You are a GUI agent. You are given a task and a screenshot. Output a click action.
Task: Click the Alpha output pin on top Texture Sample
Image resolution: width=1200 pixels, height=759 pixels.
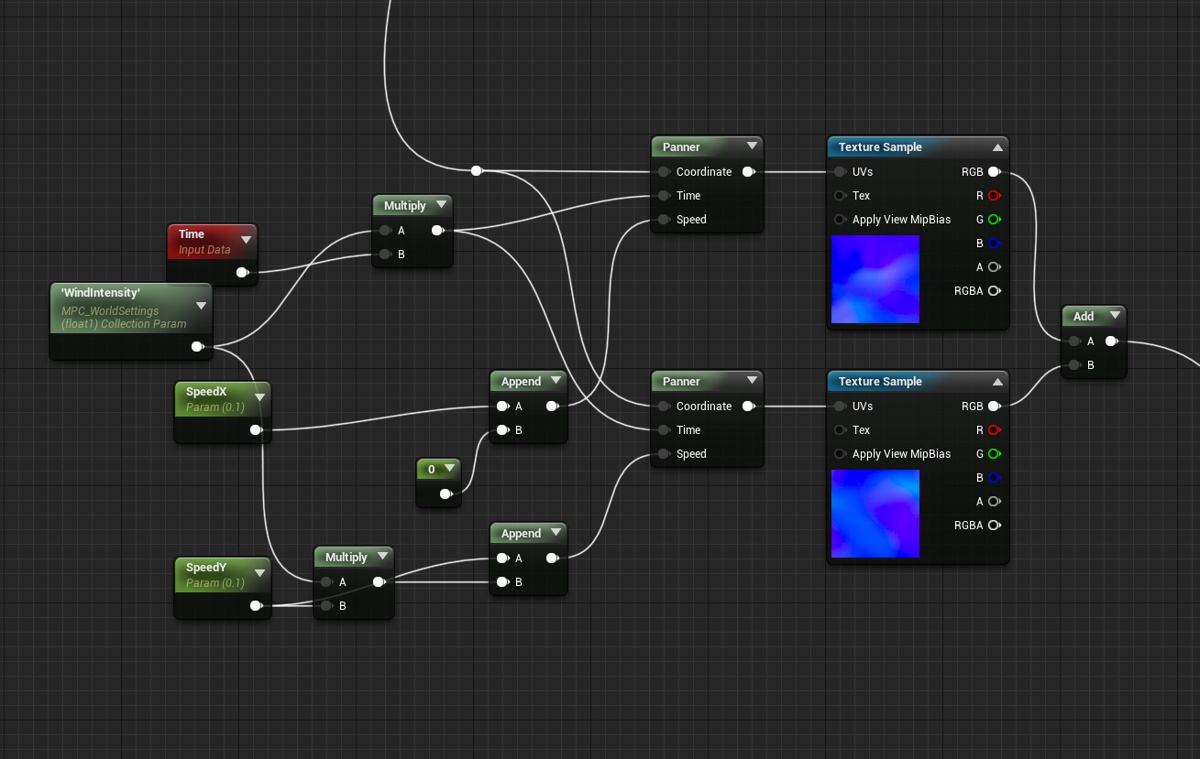click(x=993, y=267)
